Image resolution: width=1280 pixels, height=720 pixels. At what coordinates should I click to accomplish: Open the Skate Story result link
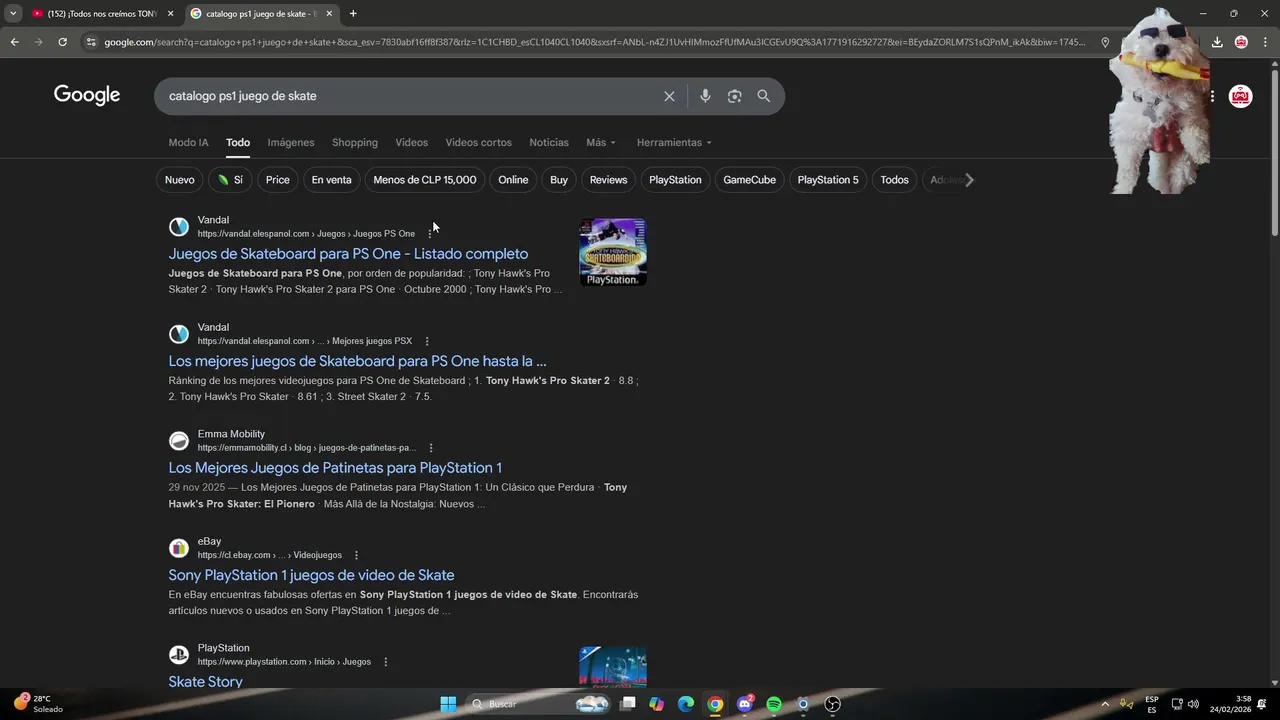(205, 682)
